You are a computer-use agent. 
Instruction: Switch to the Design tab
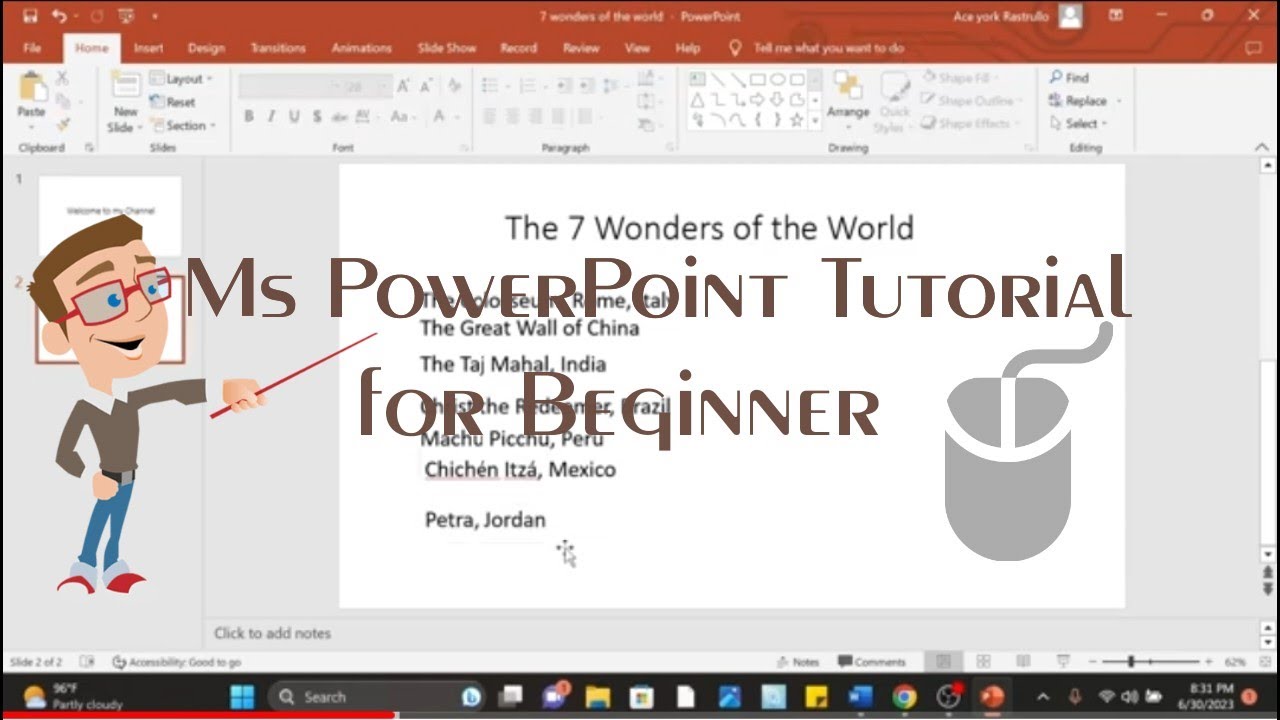[206, 48]
